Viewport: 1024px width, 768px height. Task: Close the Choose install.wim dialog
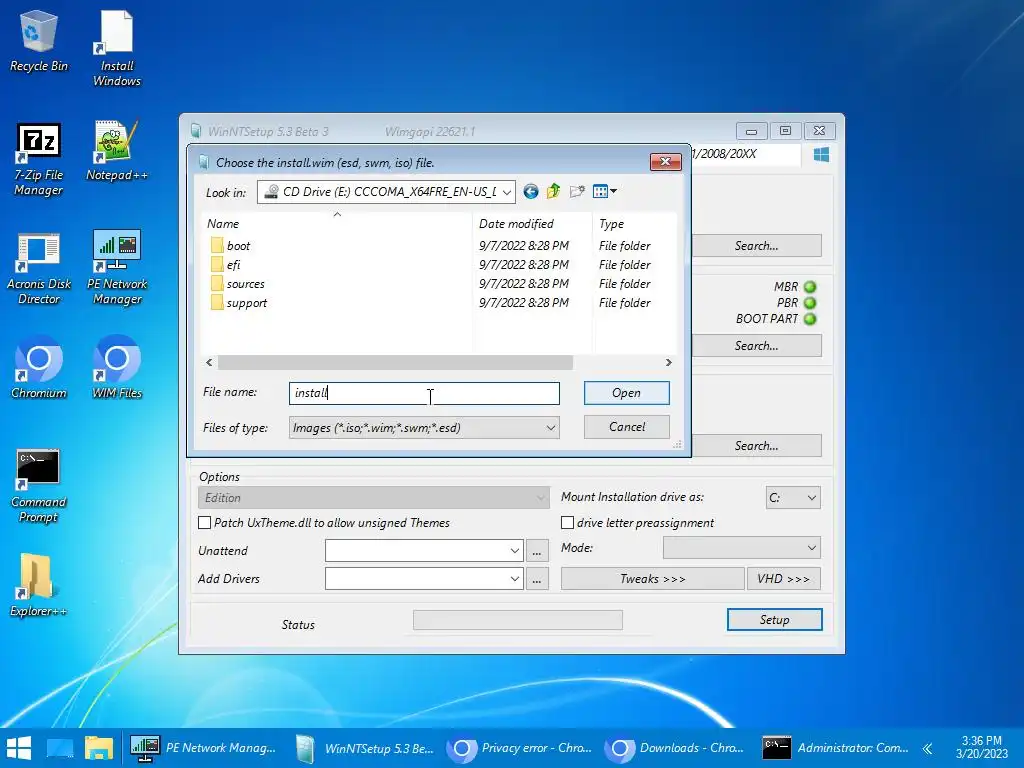665,161
